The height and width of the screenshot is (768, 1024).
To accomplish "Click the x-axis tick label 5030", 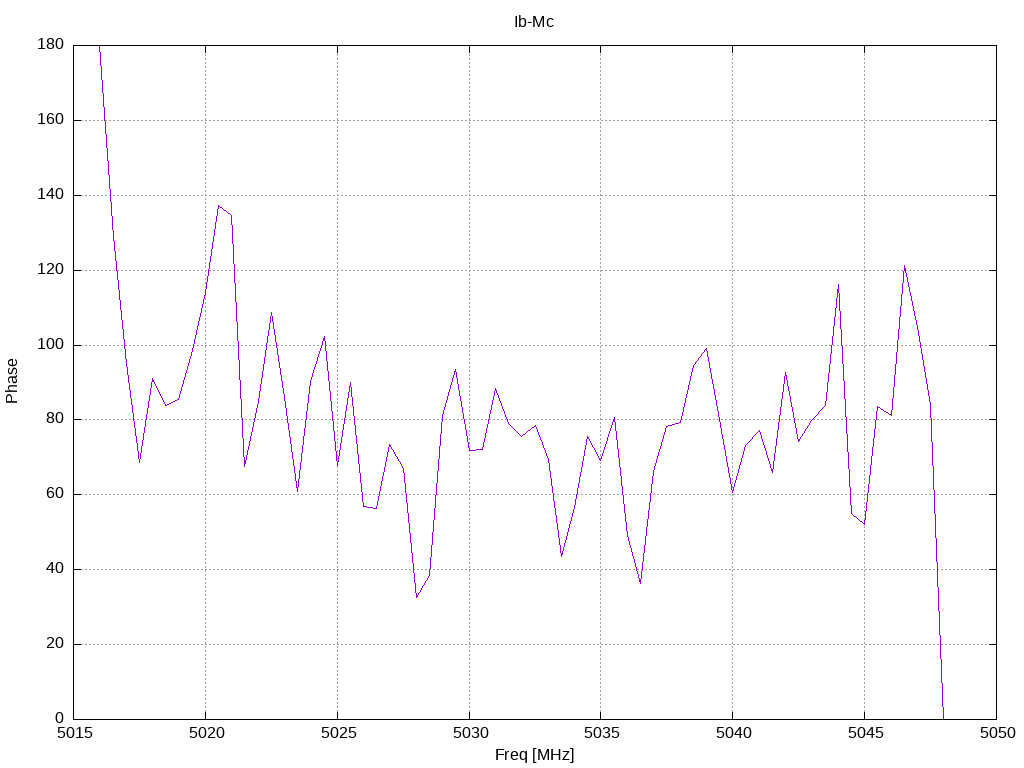I will 470,733.
